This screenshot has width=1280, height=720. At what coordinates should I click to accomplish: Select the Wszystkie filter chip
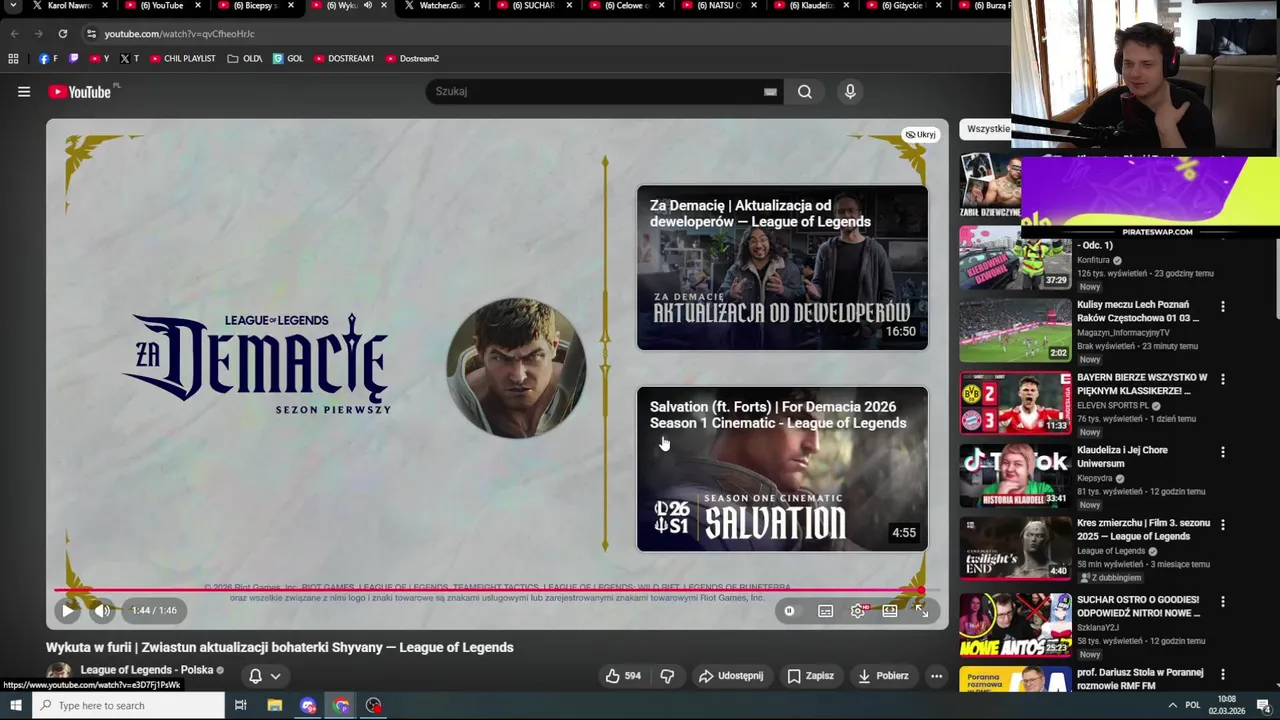coord(988,129)
